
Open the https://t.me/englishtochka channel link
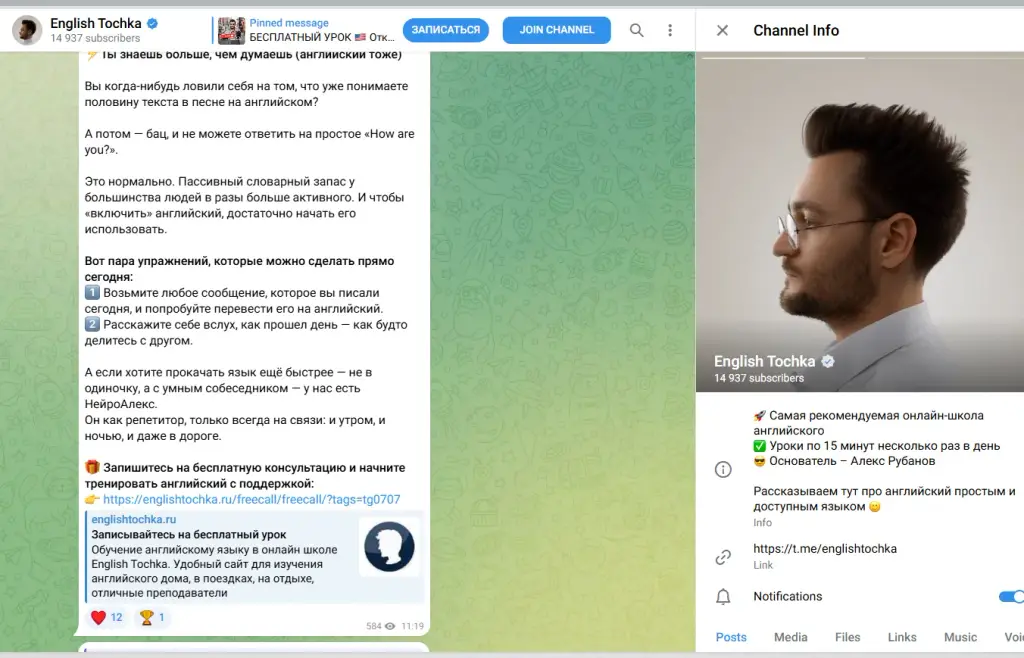(x=825, y=549)
